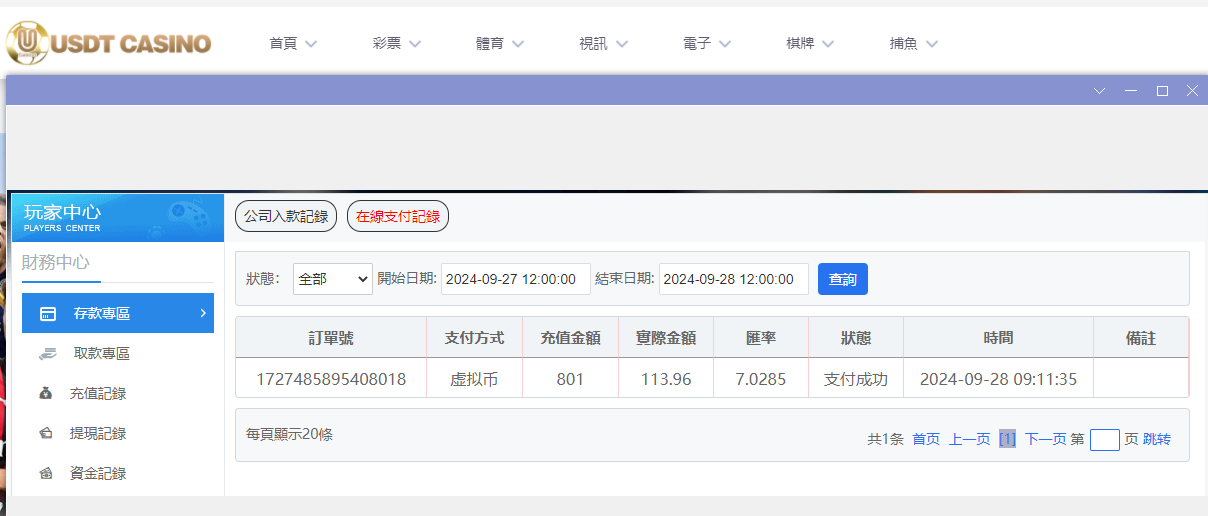Open the 狀態 status dropdown
Image resolution: width=1208 pixels, height=516 pixels.
[332, 279]
